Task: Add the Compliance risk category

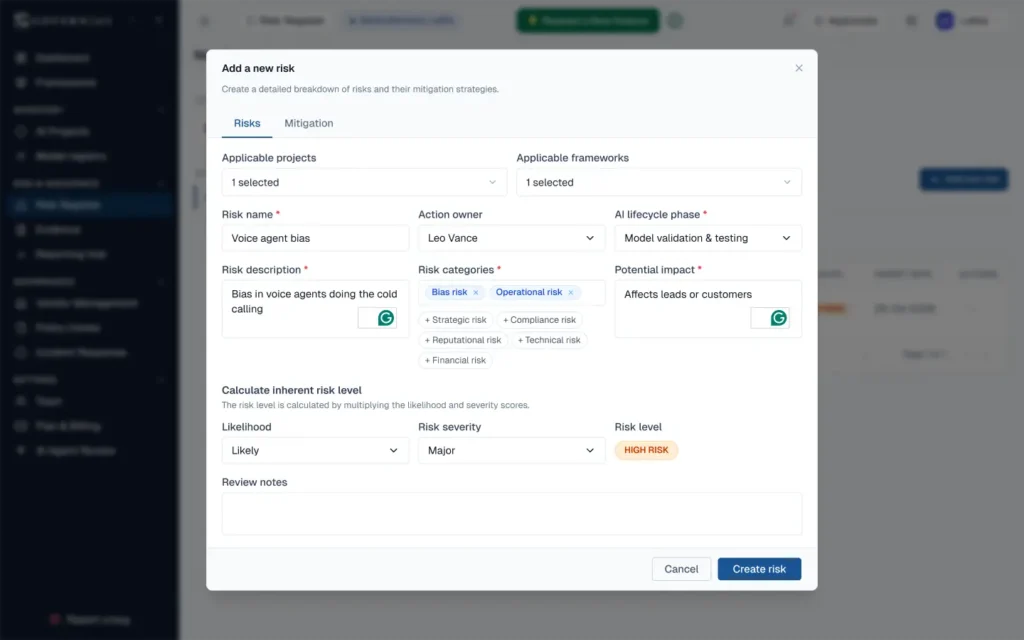Action: click(x=540, y=320)
